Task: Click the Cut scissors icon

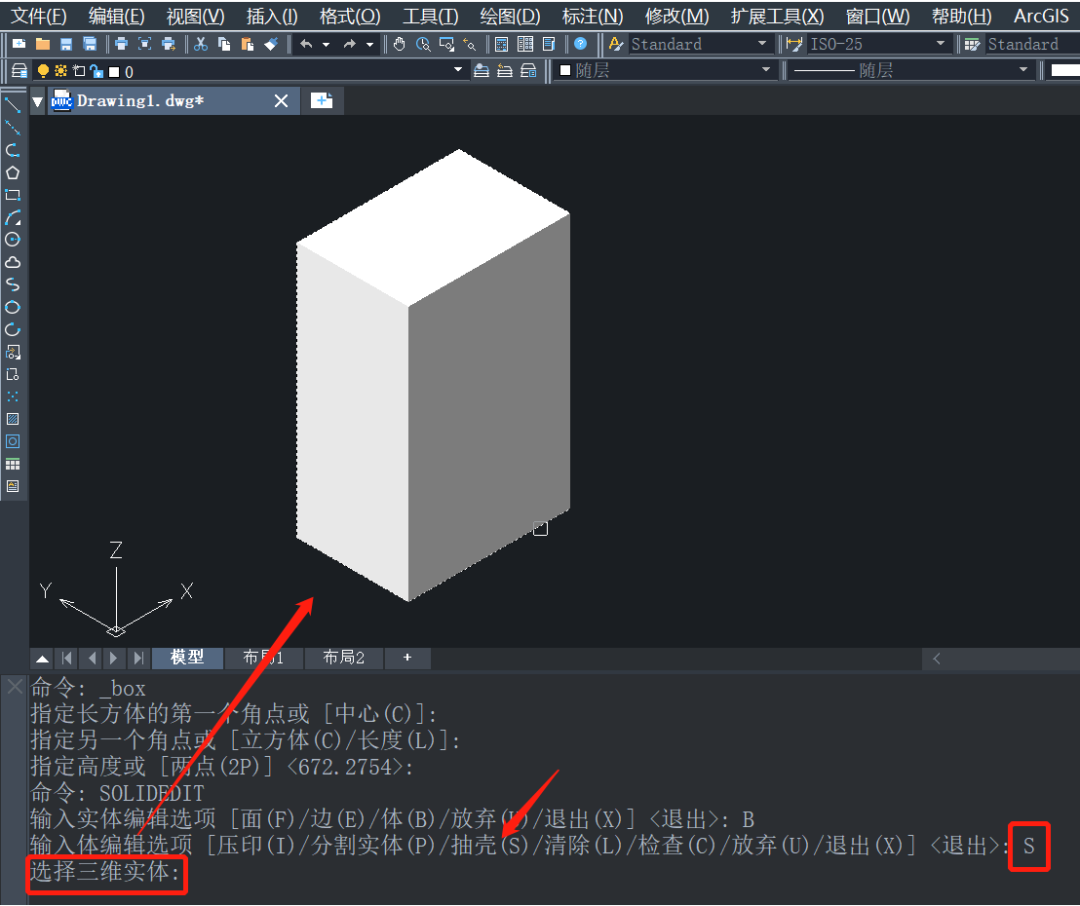Action: click(x=200, y=44)
